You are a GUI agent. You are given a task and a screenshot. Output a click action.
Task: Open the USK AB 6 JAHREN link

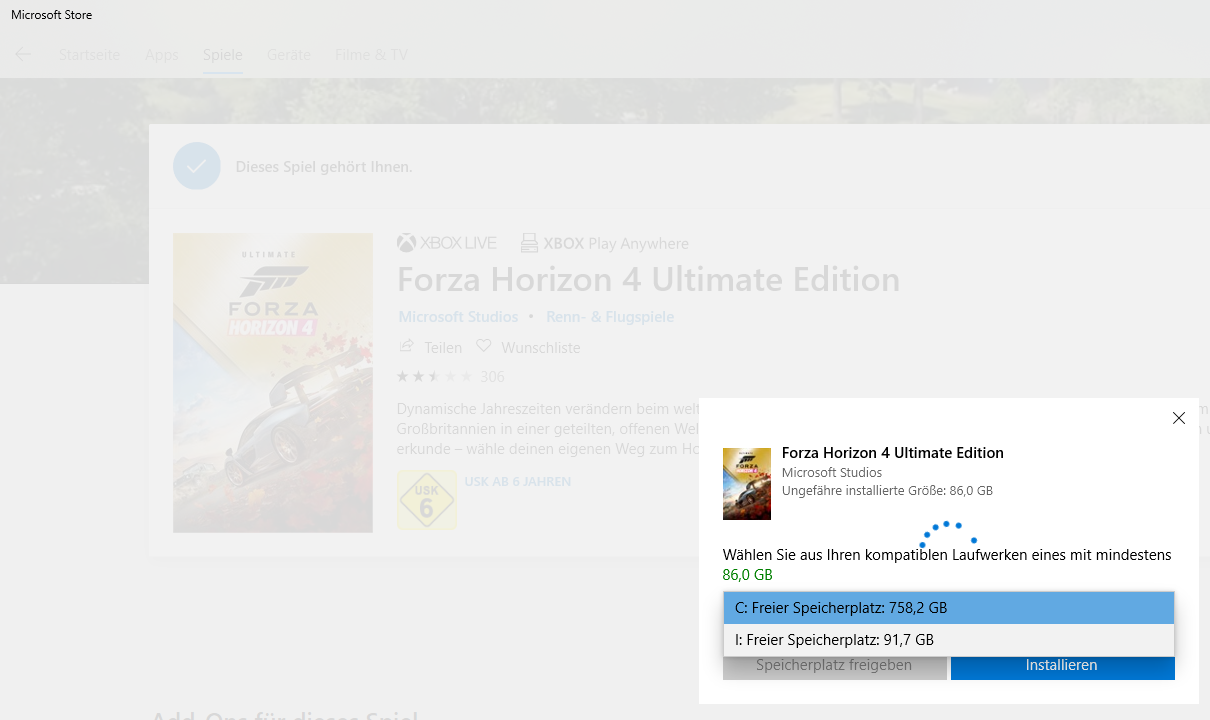[x=517, y=482]
